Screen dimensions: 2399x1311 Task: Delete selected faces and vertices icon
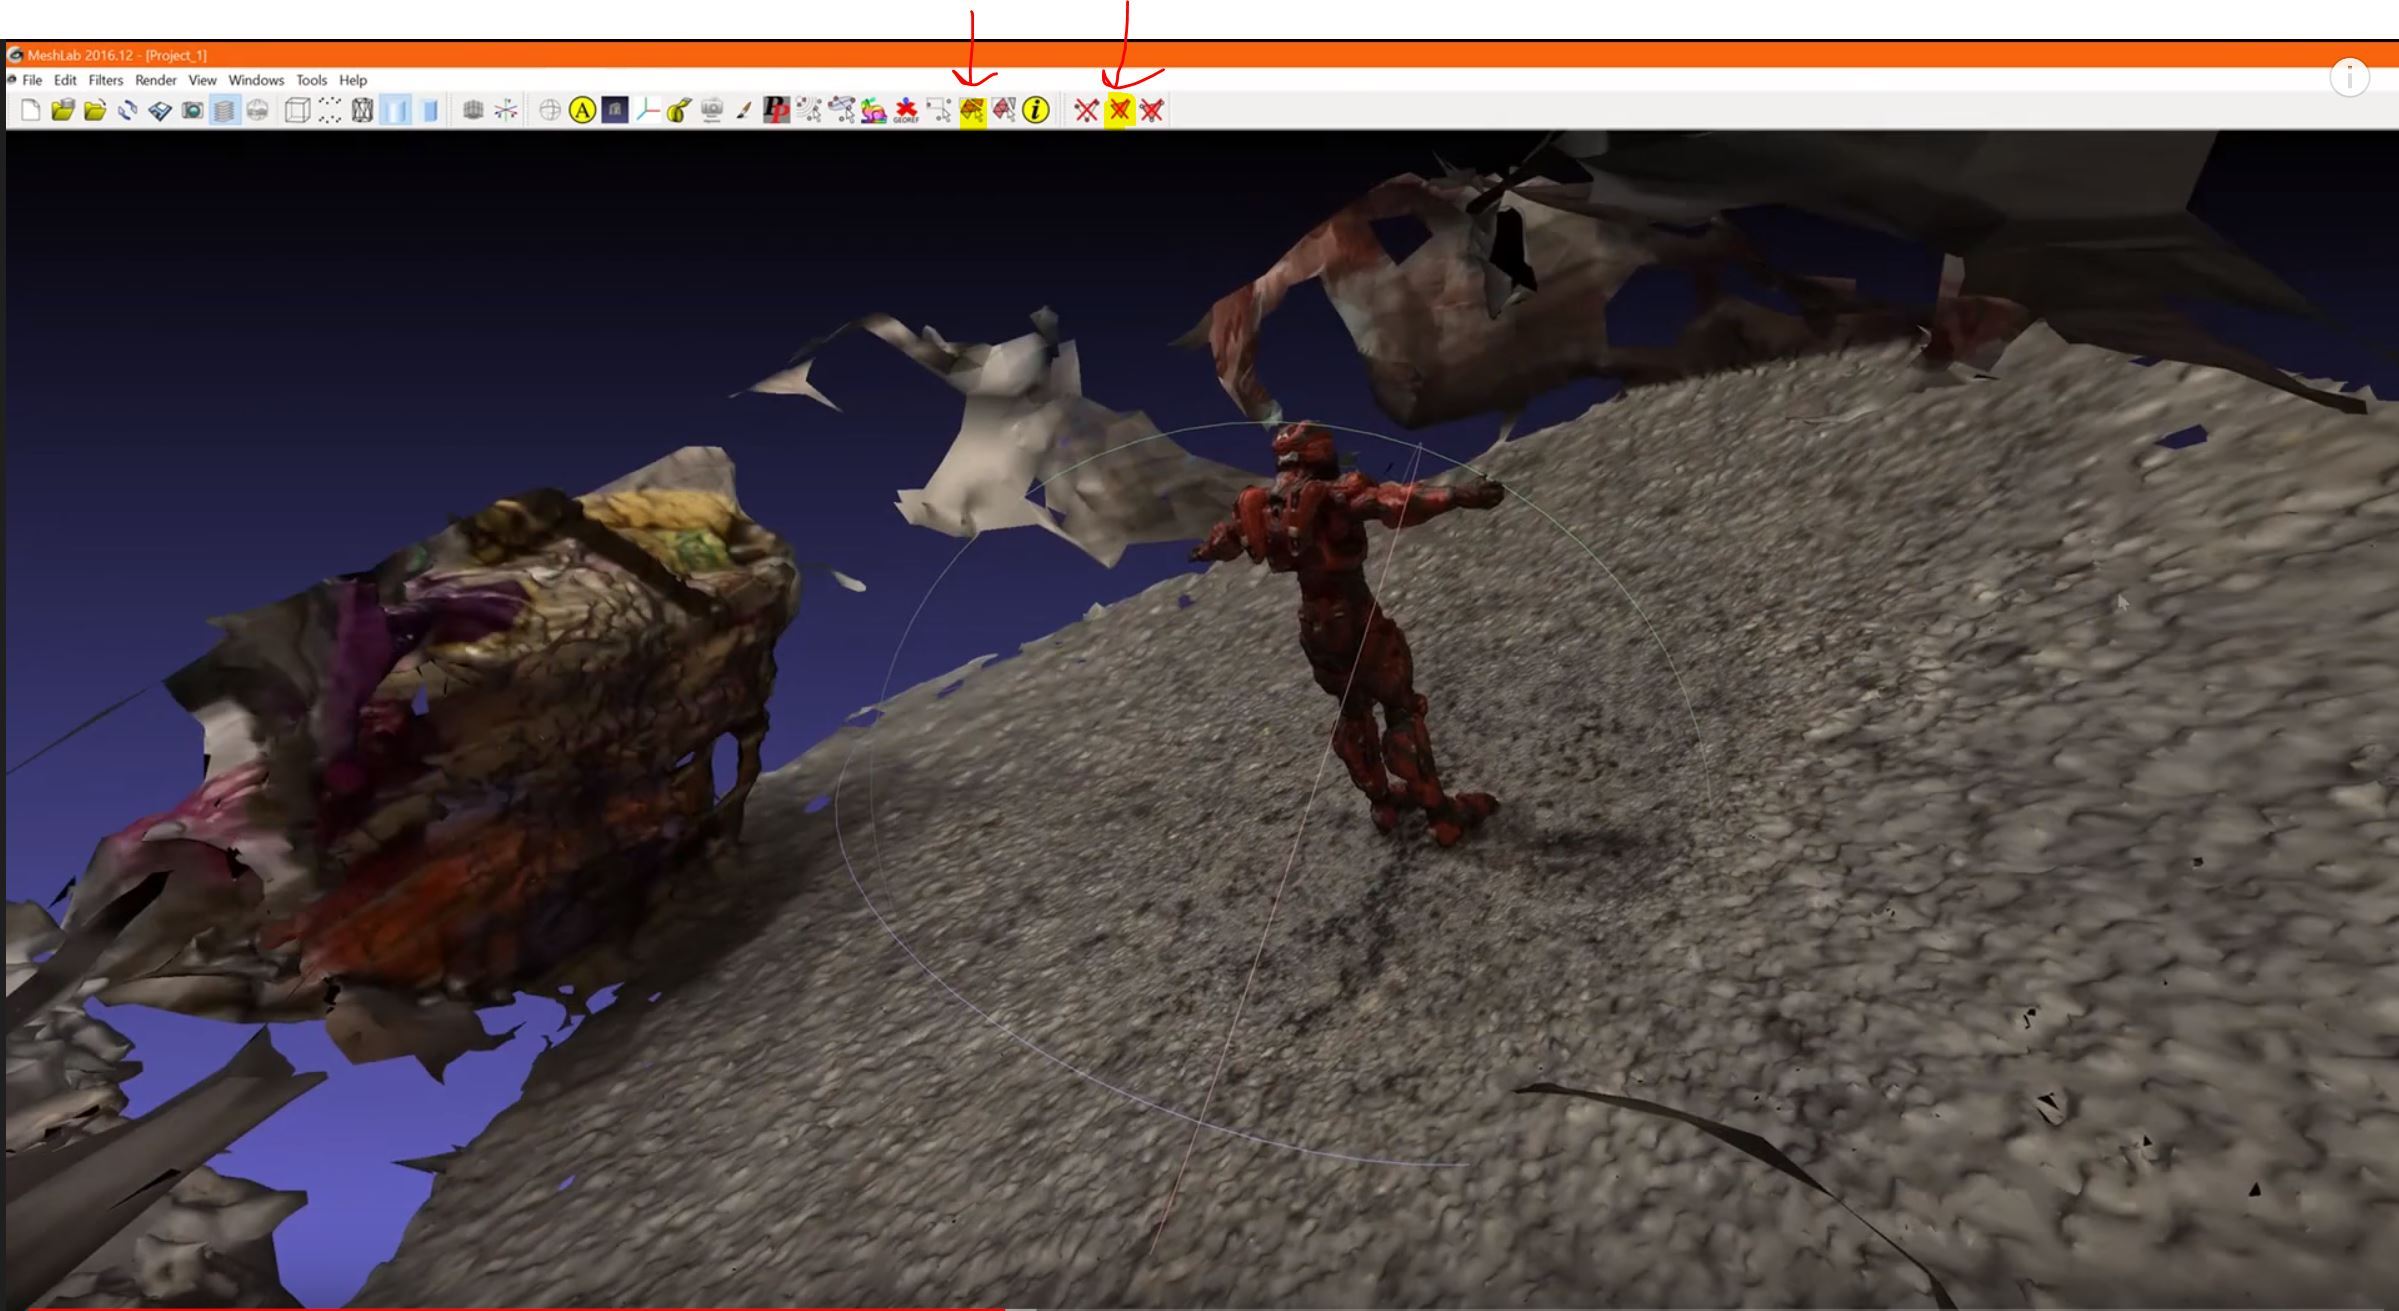(x=1152, y=110)
